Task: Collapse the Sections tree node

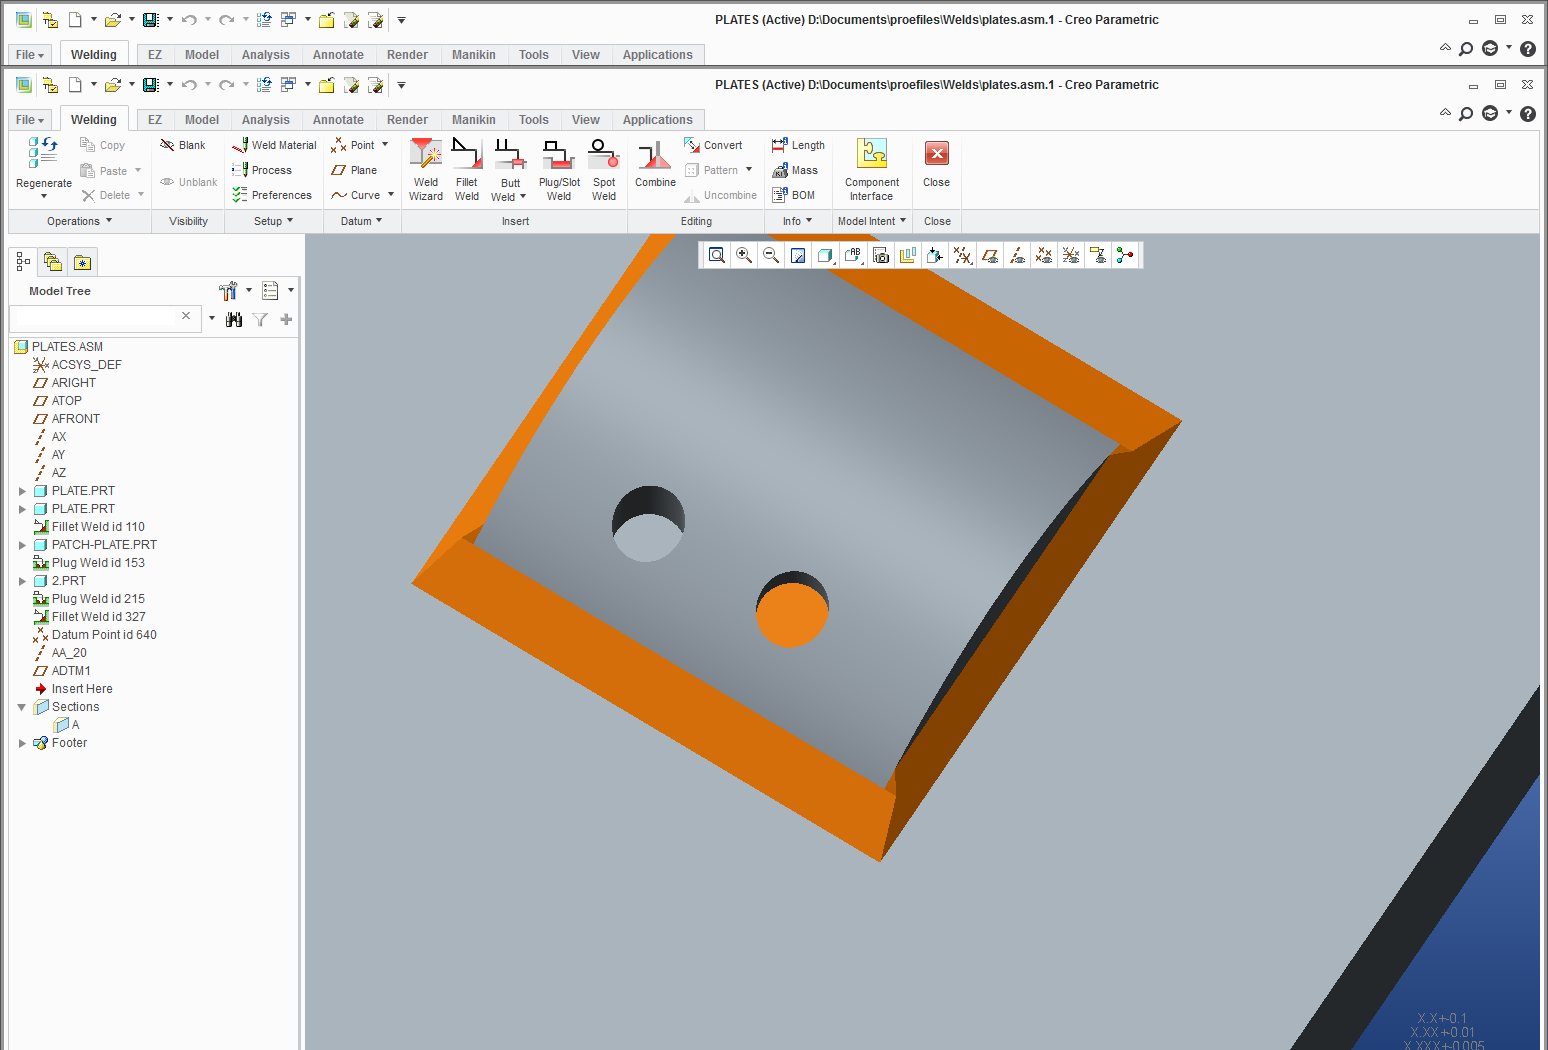Action: 22,707
